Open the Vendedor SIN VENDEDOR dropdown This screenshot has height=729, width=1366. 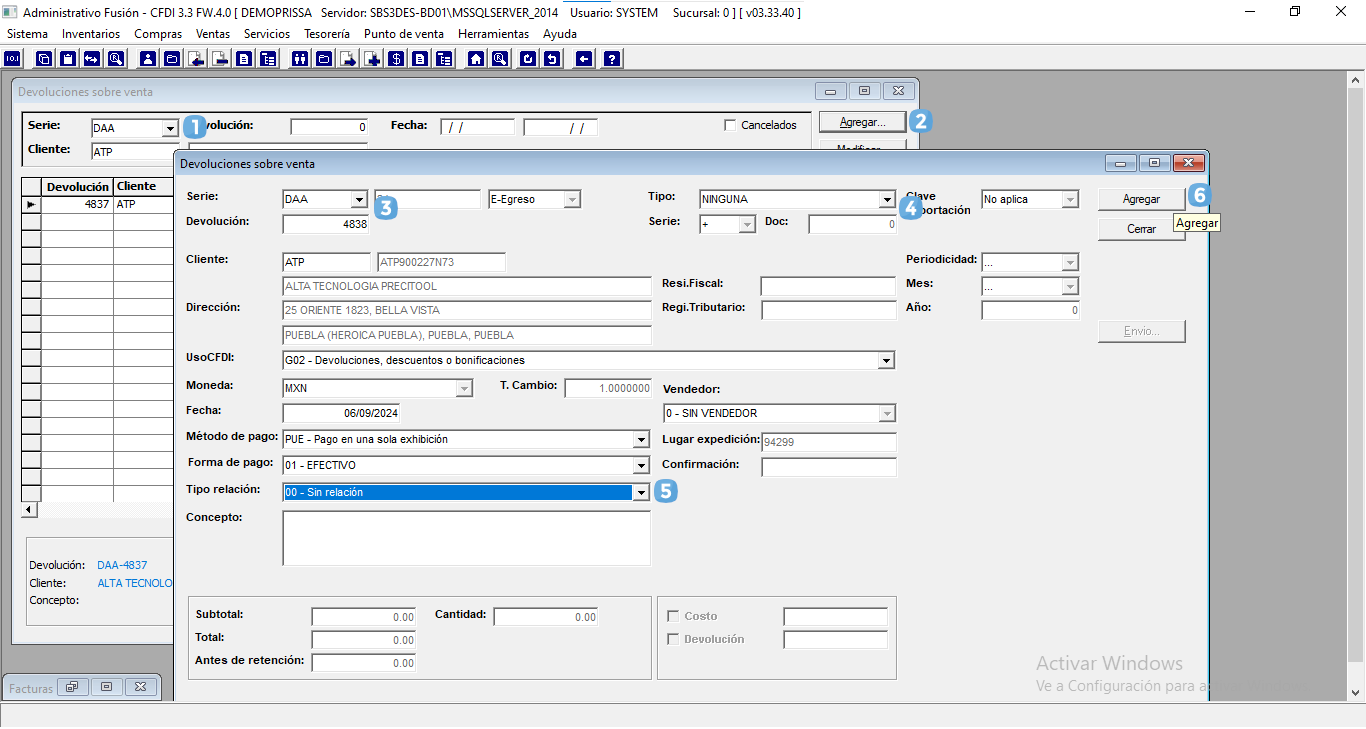click(x=887, y=414)
